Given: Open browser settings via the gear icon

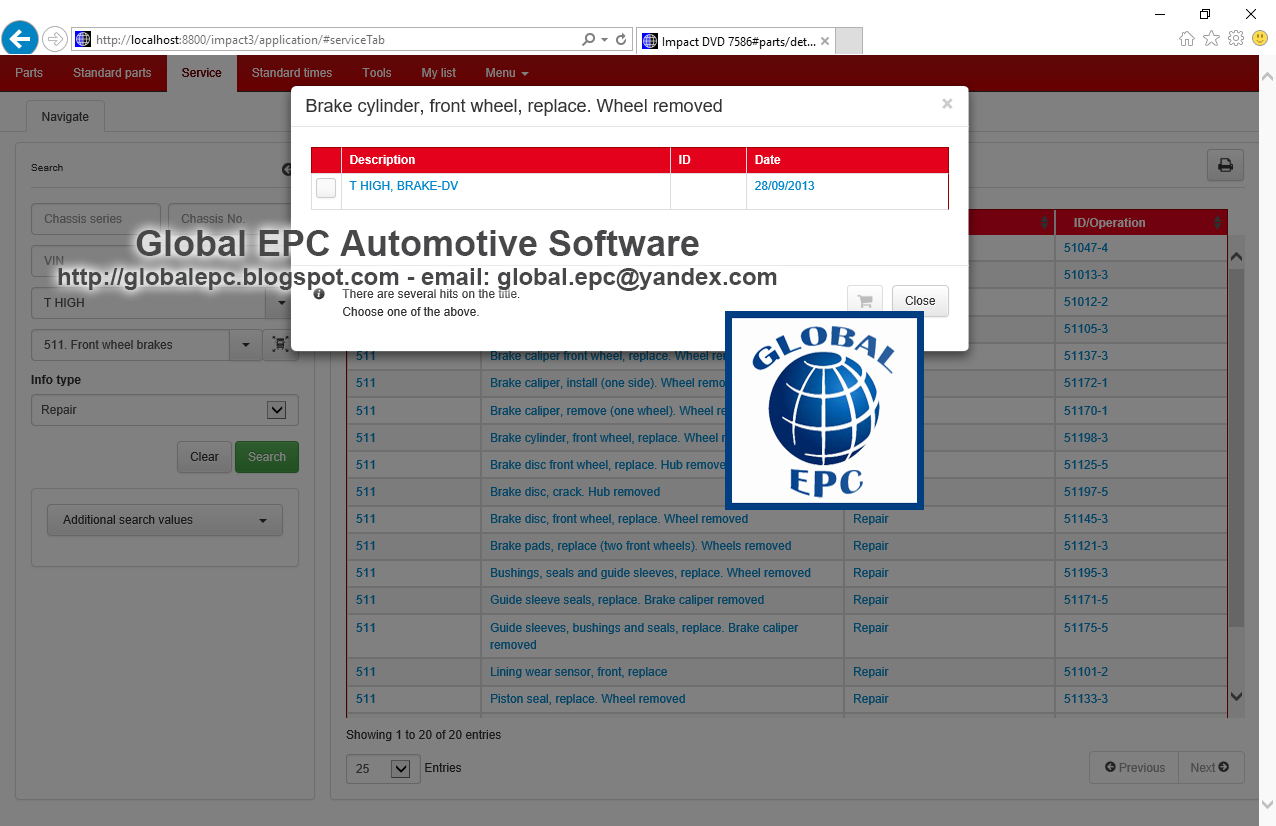Looking at the screenshot, I should (x=1235, y=38).
